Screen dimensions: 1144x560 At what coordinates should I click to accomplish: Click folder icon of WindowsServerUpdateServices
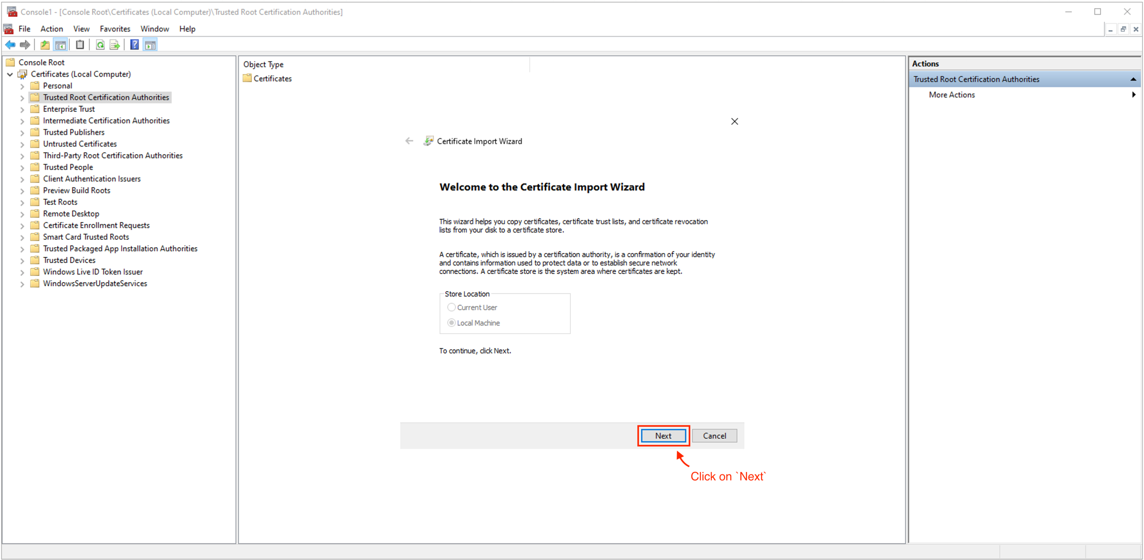pos(34,284)
